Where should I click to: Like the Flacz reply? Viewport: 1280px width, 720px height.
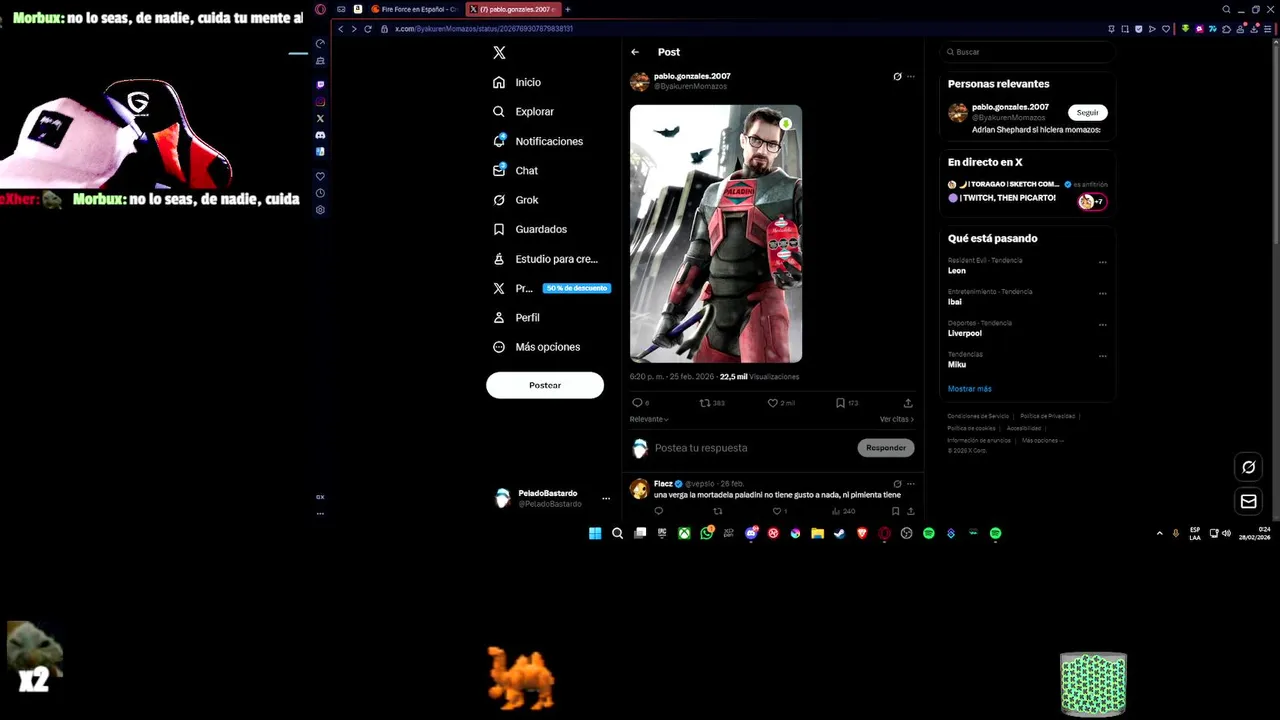[x=777, y=511]
